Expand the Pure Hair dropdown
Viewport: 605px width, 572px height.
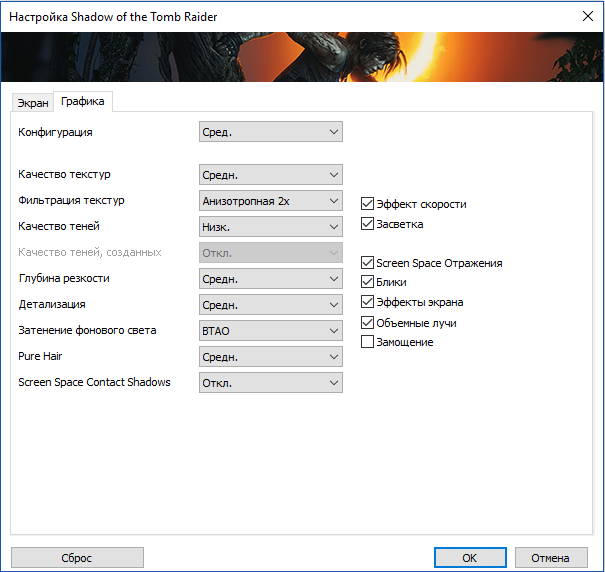[x=271, y=357]
